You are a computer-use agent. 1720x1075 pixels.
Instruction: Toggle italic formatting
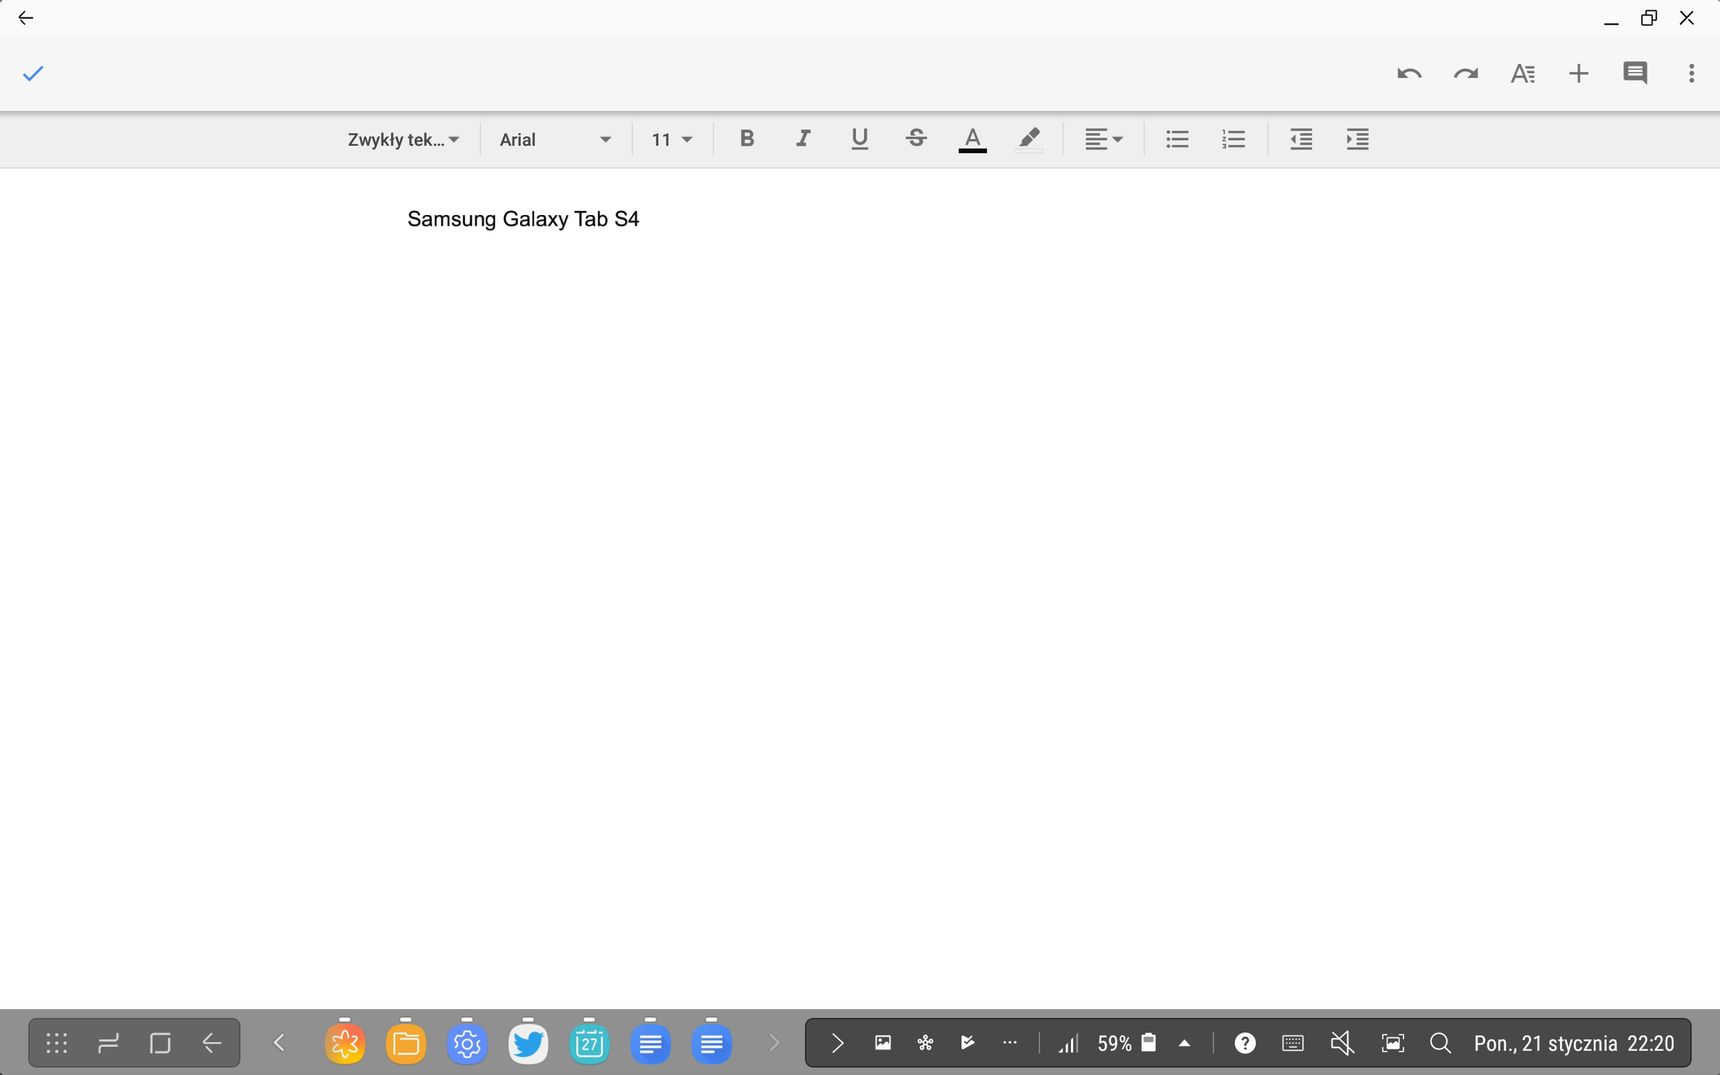(x=803, y=139)
